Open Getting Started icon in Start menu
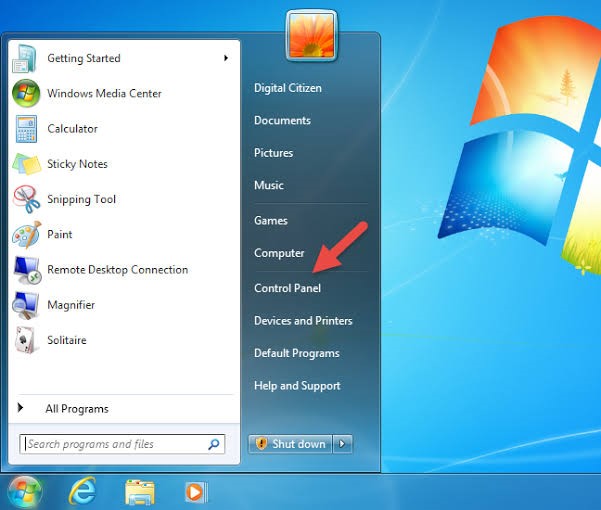This screenshot has height=510, width=601. [25, 58]
